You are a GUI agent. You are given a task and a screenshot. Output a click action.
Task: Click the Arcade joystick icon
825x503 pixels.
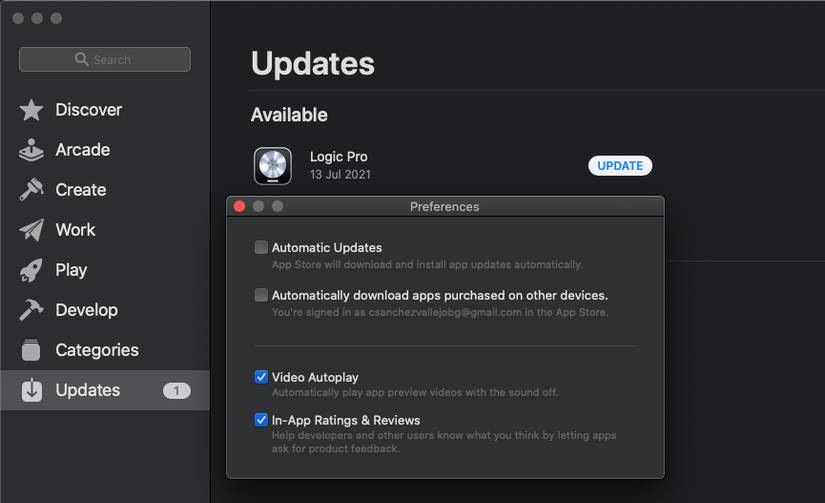(31, 150)
